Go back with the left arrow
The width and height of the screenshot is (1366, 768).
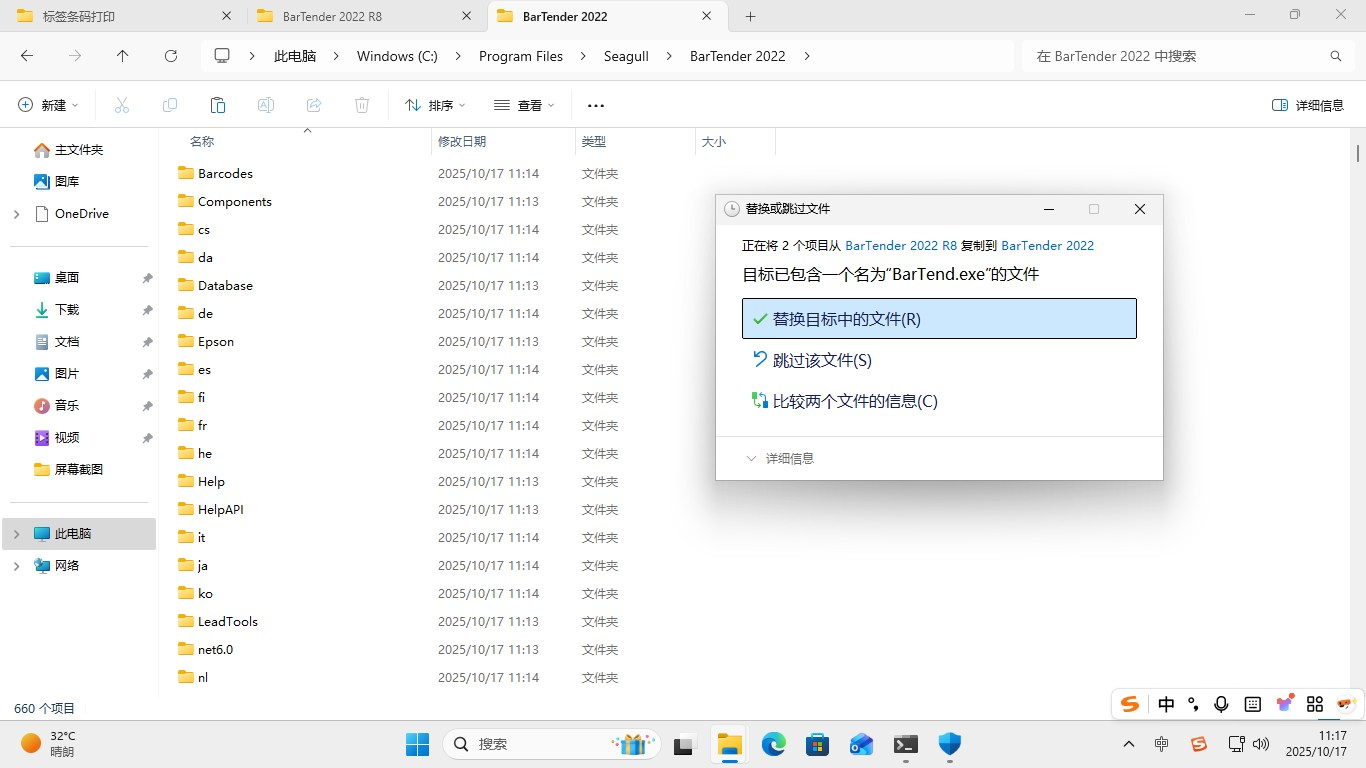coord(27,56)
